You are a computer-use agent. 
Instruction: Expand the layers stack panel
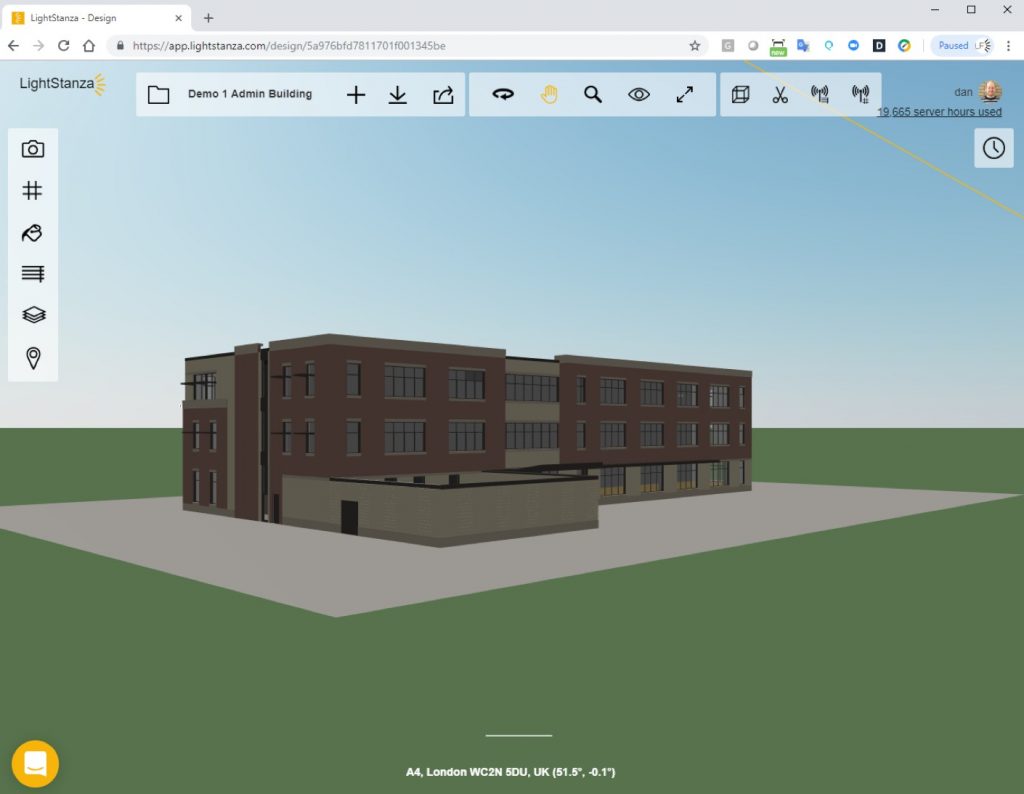tap(33, 315)
